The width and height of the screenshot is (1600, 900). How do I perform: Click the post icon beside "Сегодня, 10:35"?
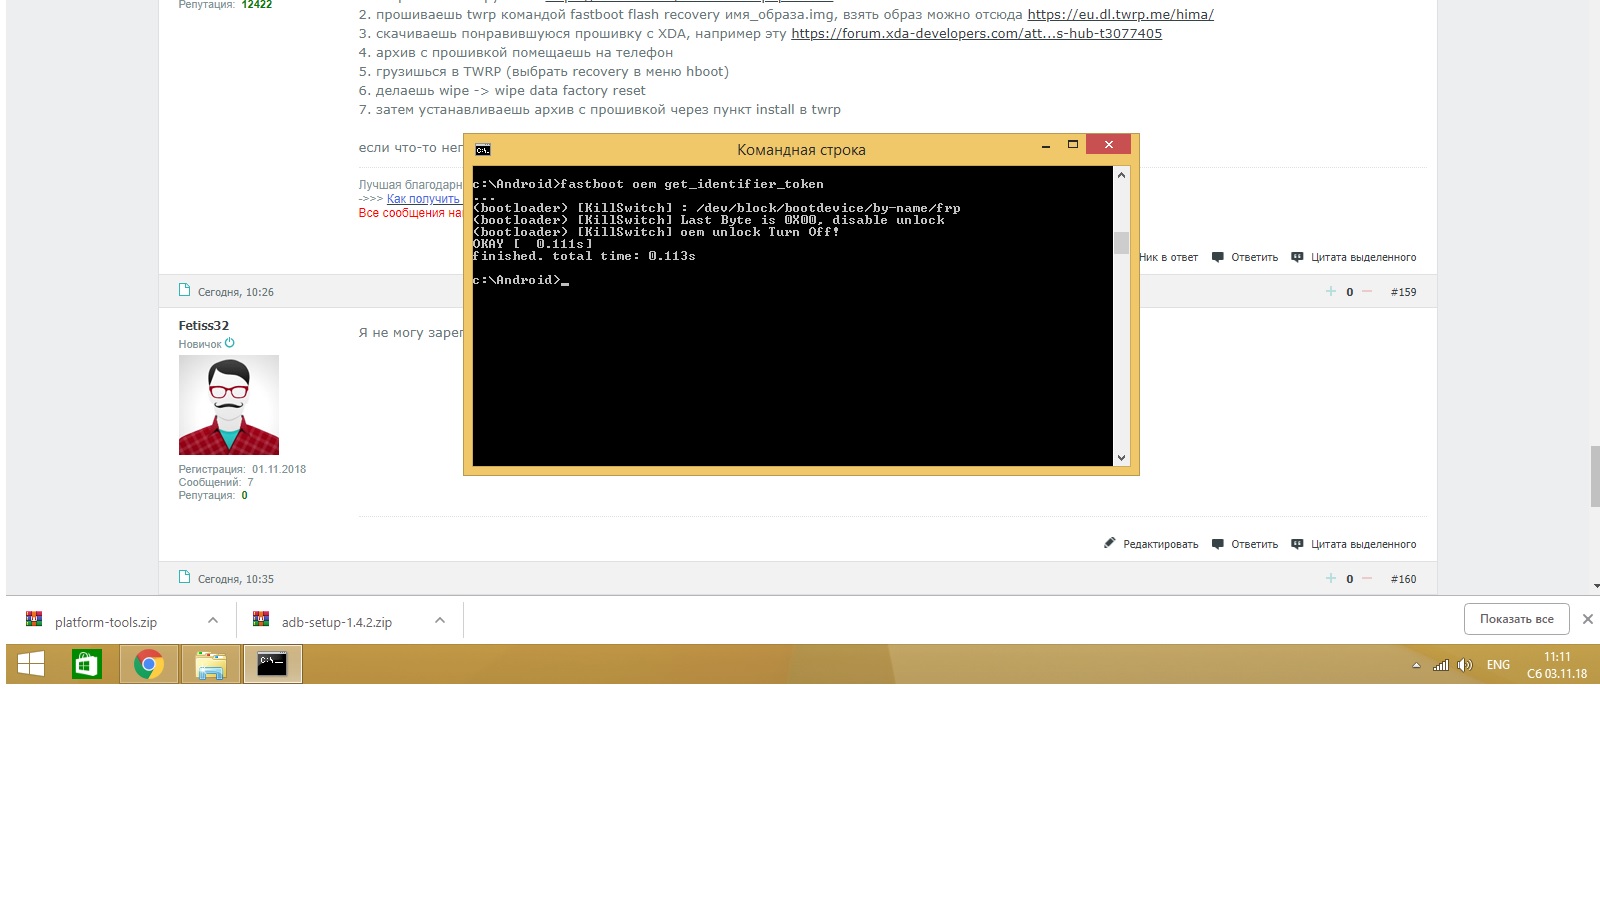[x=184, y=577]
